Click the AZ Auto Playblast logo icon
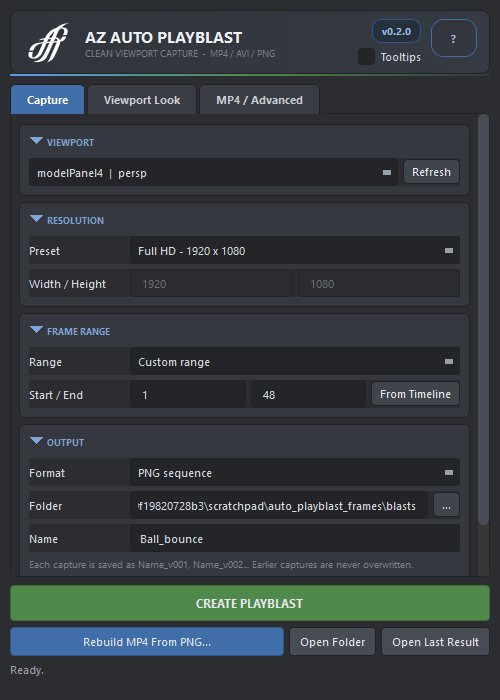This screenshot has width=500, height=700. point(48,42)
